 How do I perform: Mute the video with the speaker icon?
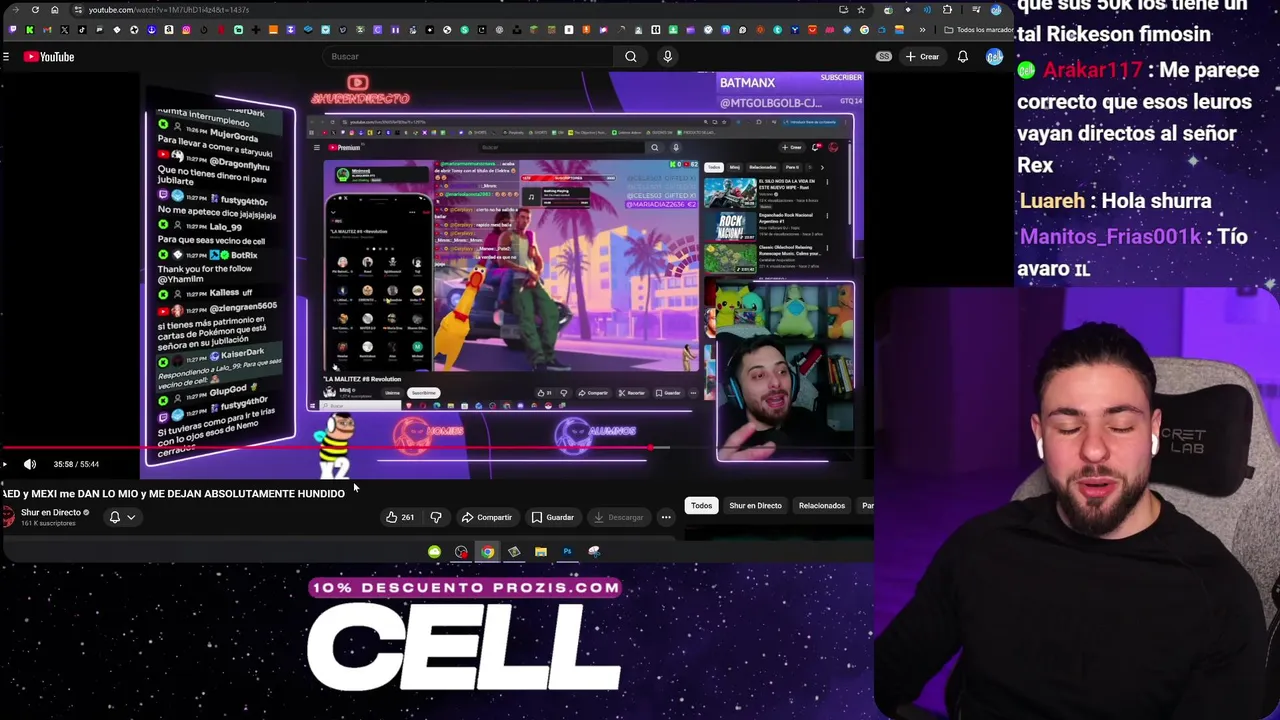click(30, 464)
